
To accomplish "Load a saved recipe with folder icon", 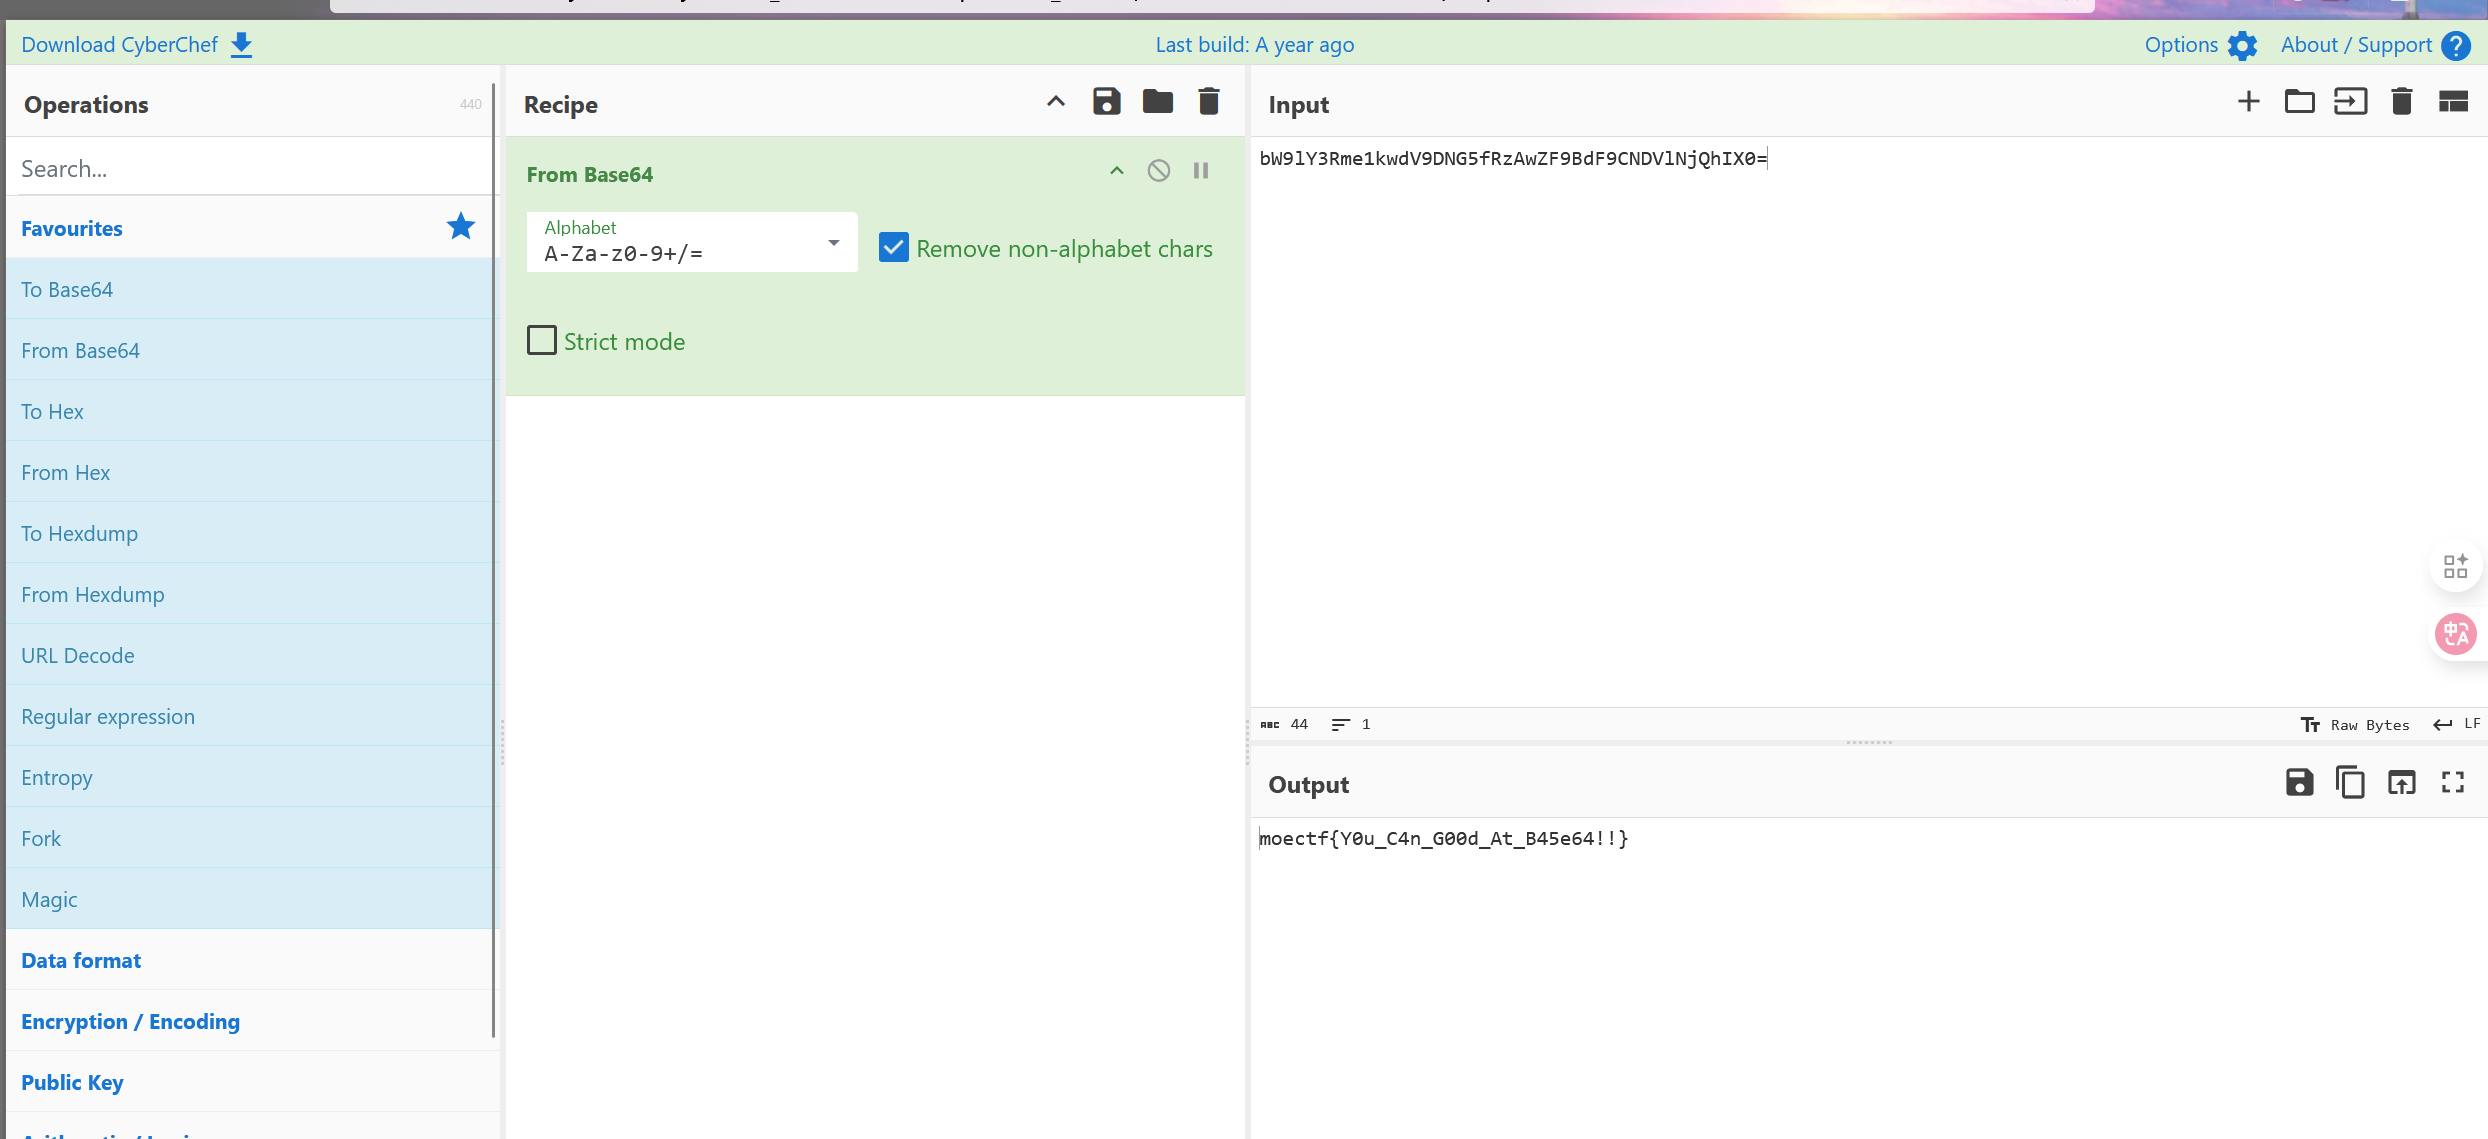I will coord(1157,102).
